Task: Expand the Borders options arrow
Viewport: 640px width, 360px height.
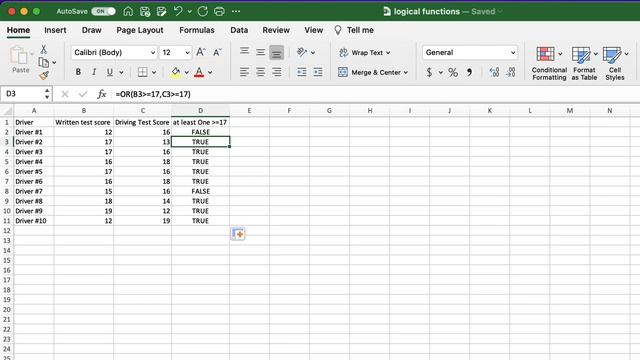Action: (154, 73)
